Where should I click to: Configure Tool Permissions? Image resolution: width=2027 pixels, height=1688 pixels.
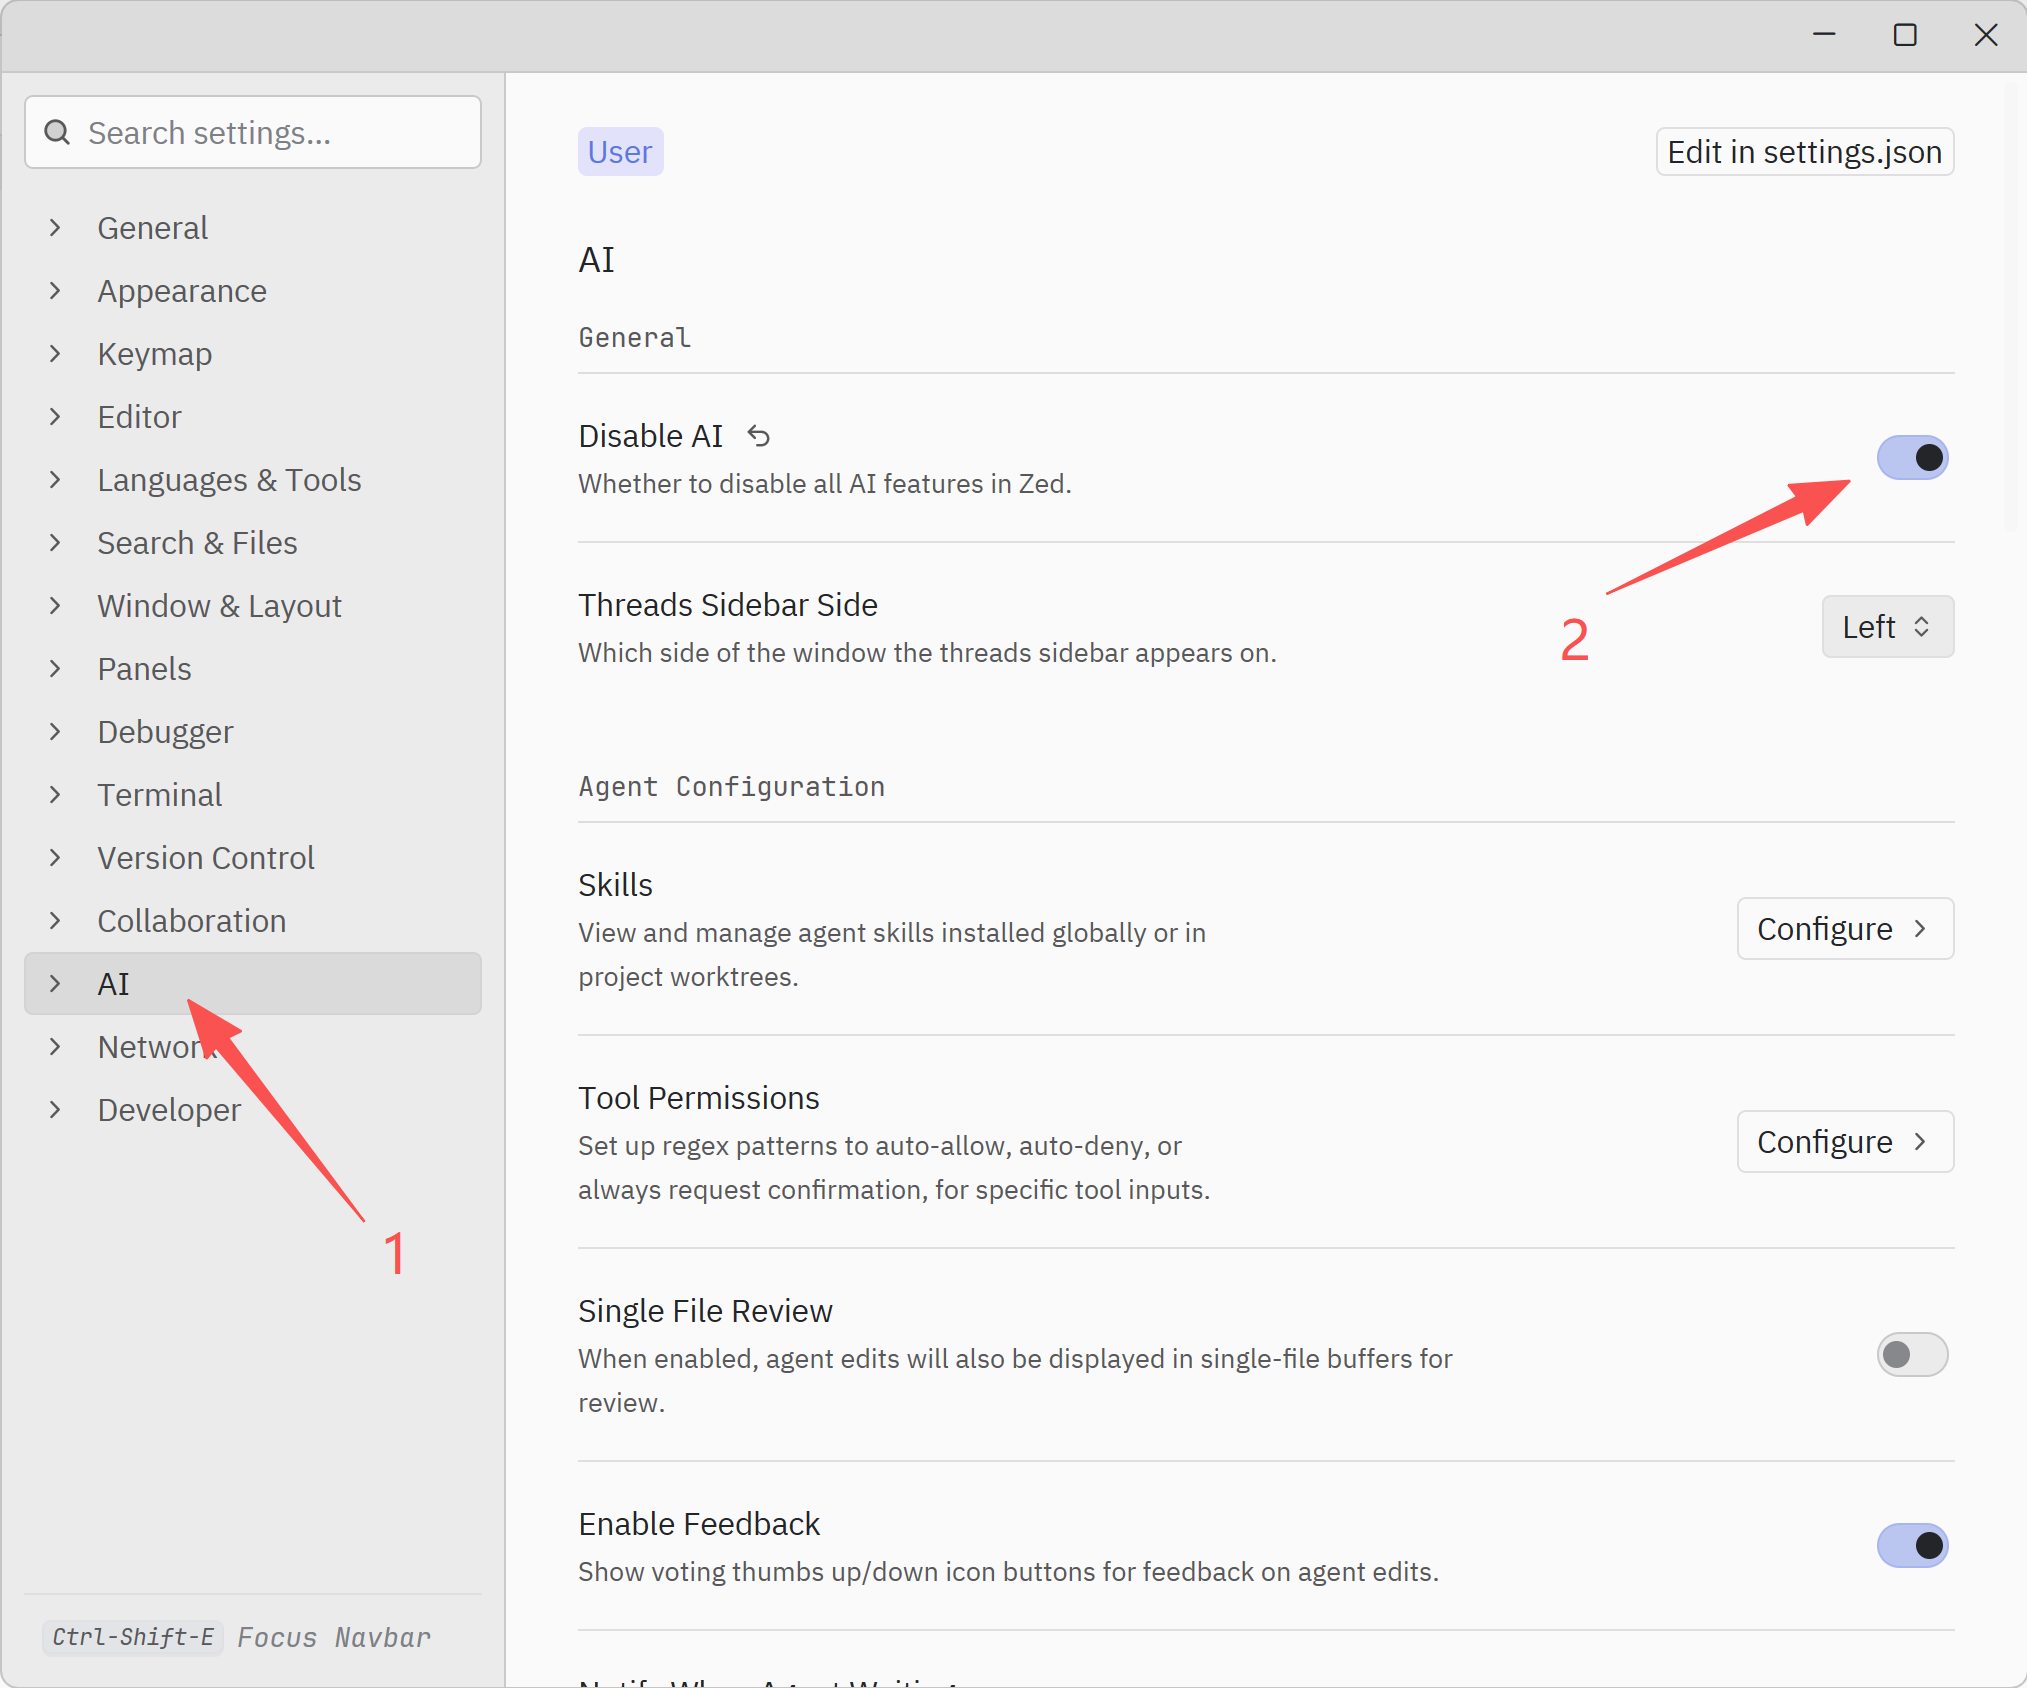[x=1845, y=1142]
